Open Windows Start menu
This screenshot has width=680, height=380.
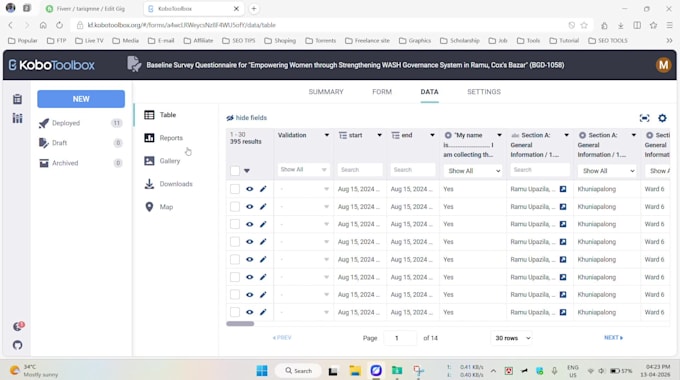tap(262, 370)
